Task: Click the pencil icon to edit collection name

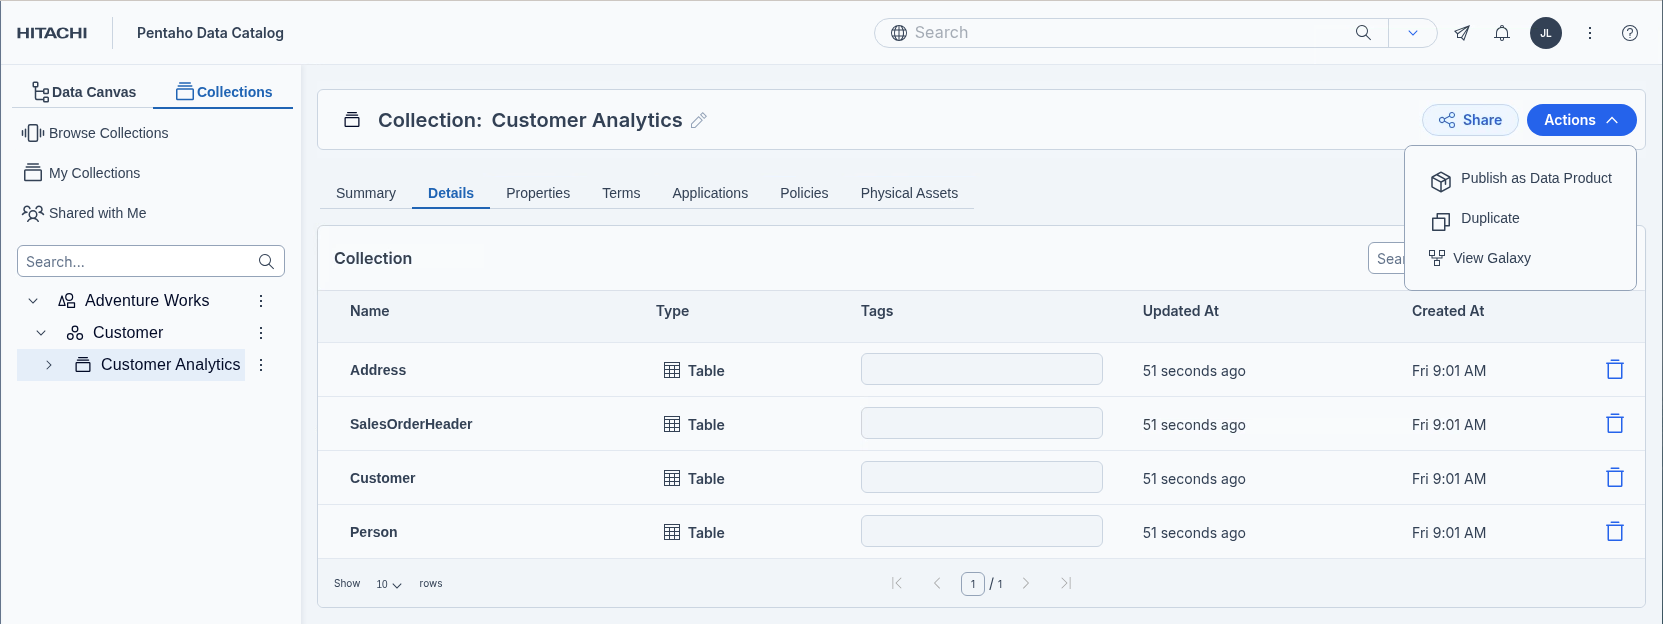Action: point(699,120)
